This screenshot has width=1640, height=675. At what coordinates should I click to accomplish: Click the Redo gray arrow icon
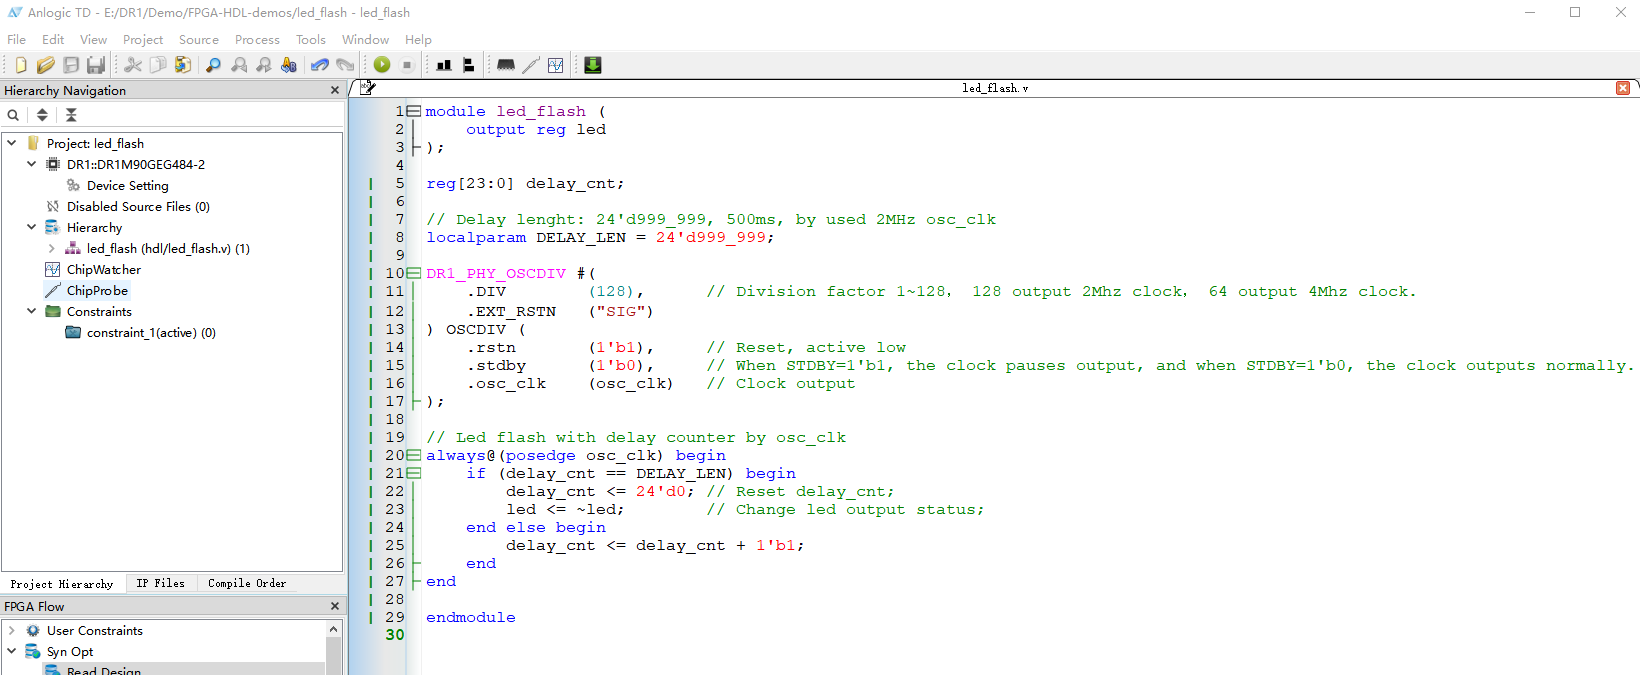(345, 65)
